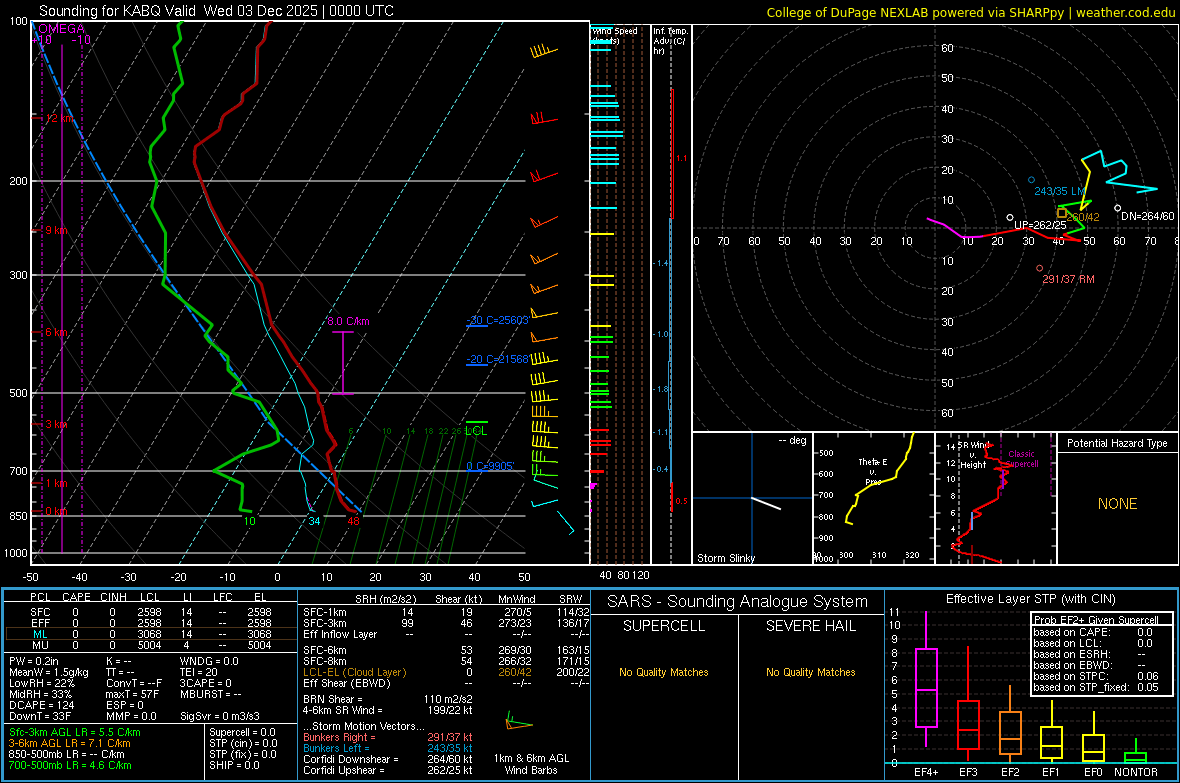This screenshot has height=783, width=1180.
Task: Click the maxT = 57F value
Action: tap(132, 694)
